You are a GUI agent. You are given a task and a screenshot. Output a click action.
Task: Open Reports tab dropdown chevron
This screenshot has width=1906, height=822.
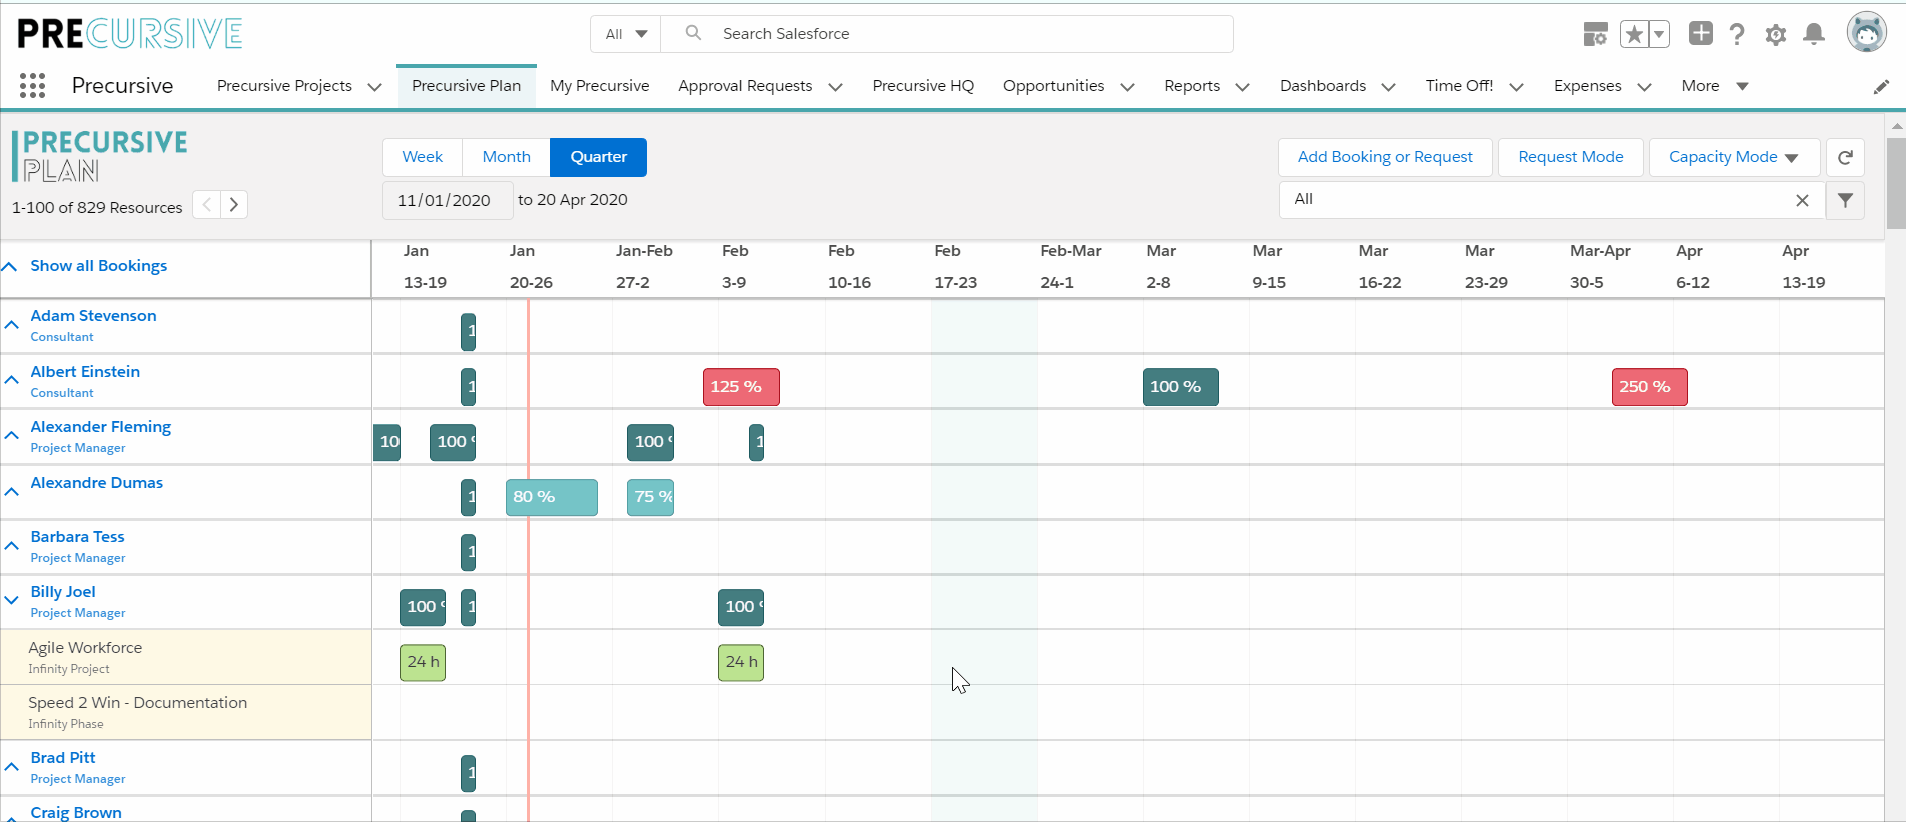tap(1243, 87)
